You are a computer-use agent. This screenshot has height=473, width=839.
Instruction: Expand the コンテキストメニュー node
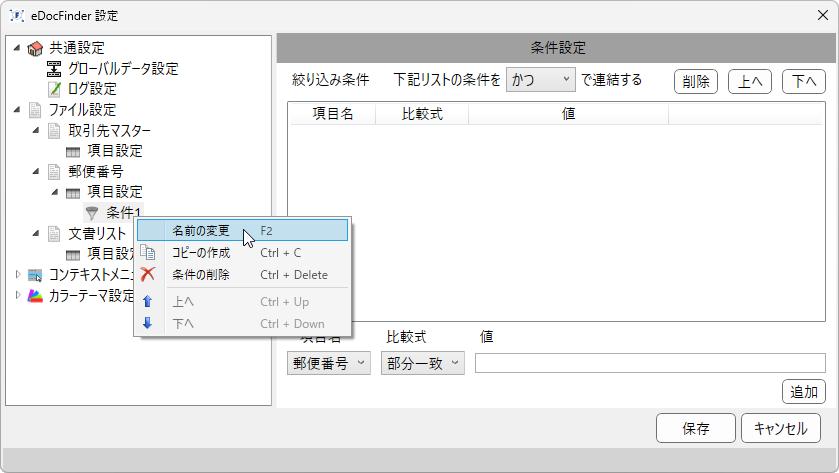coord(18,274)
